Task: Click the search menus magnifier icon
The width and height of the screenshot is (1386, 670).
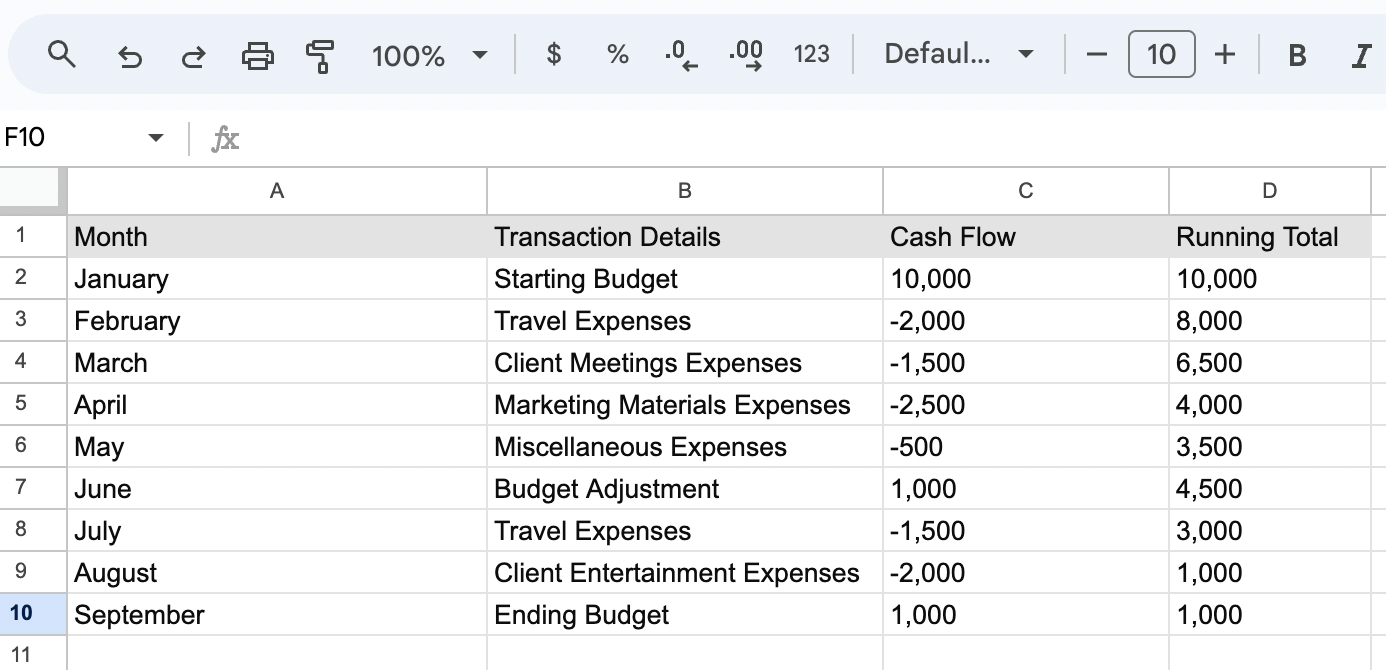Action: [x=62, y=54]
